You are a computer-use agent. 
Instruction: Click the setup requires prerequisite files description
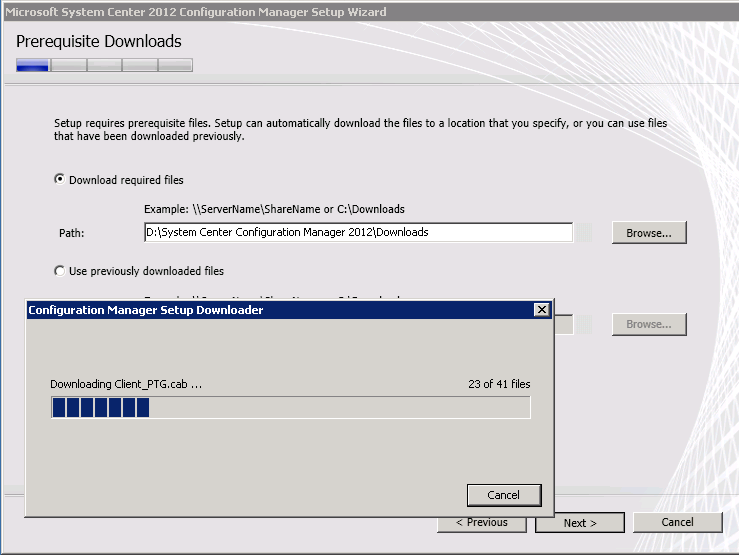pos(361,130)
